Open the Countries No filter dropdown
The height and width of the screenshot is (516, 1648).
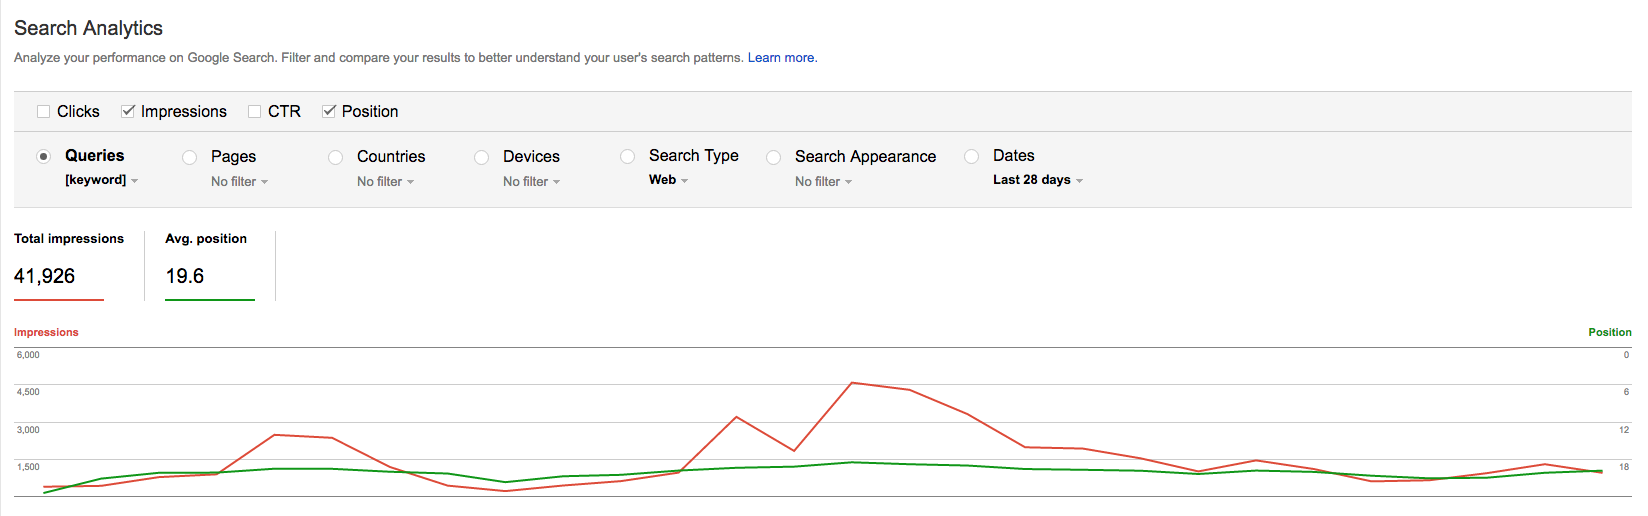click(385, 182)
